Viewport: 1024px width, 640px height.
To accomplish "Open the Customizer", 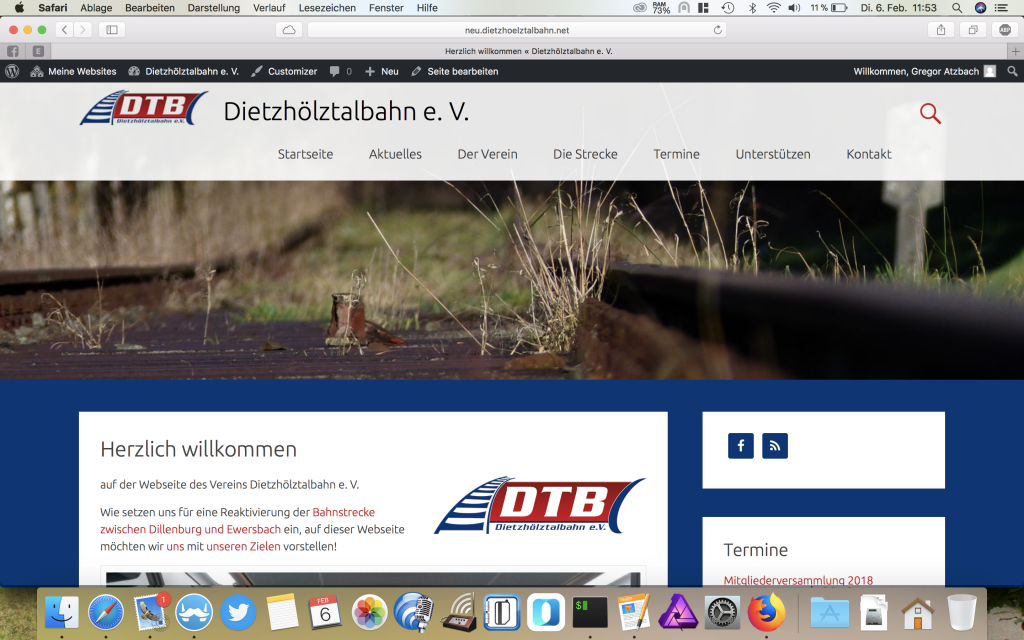I will pos(284,71).
